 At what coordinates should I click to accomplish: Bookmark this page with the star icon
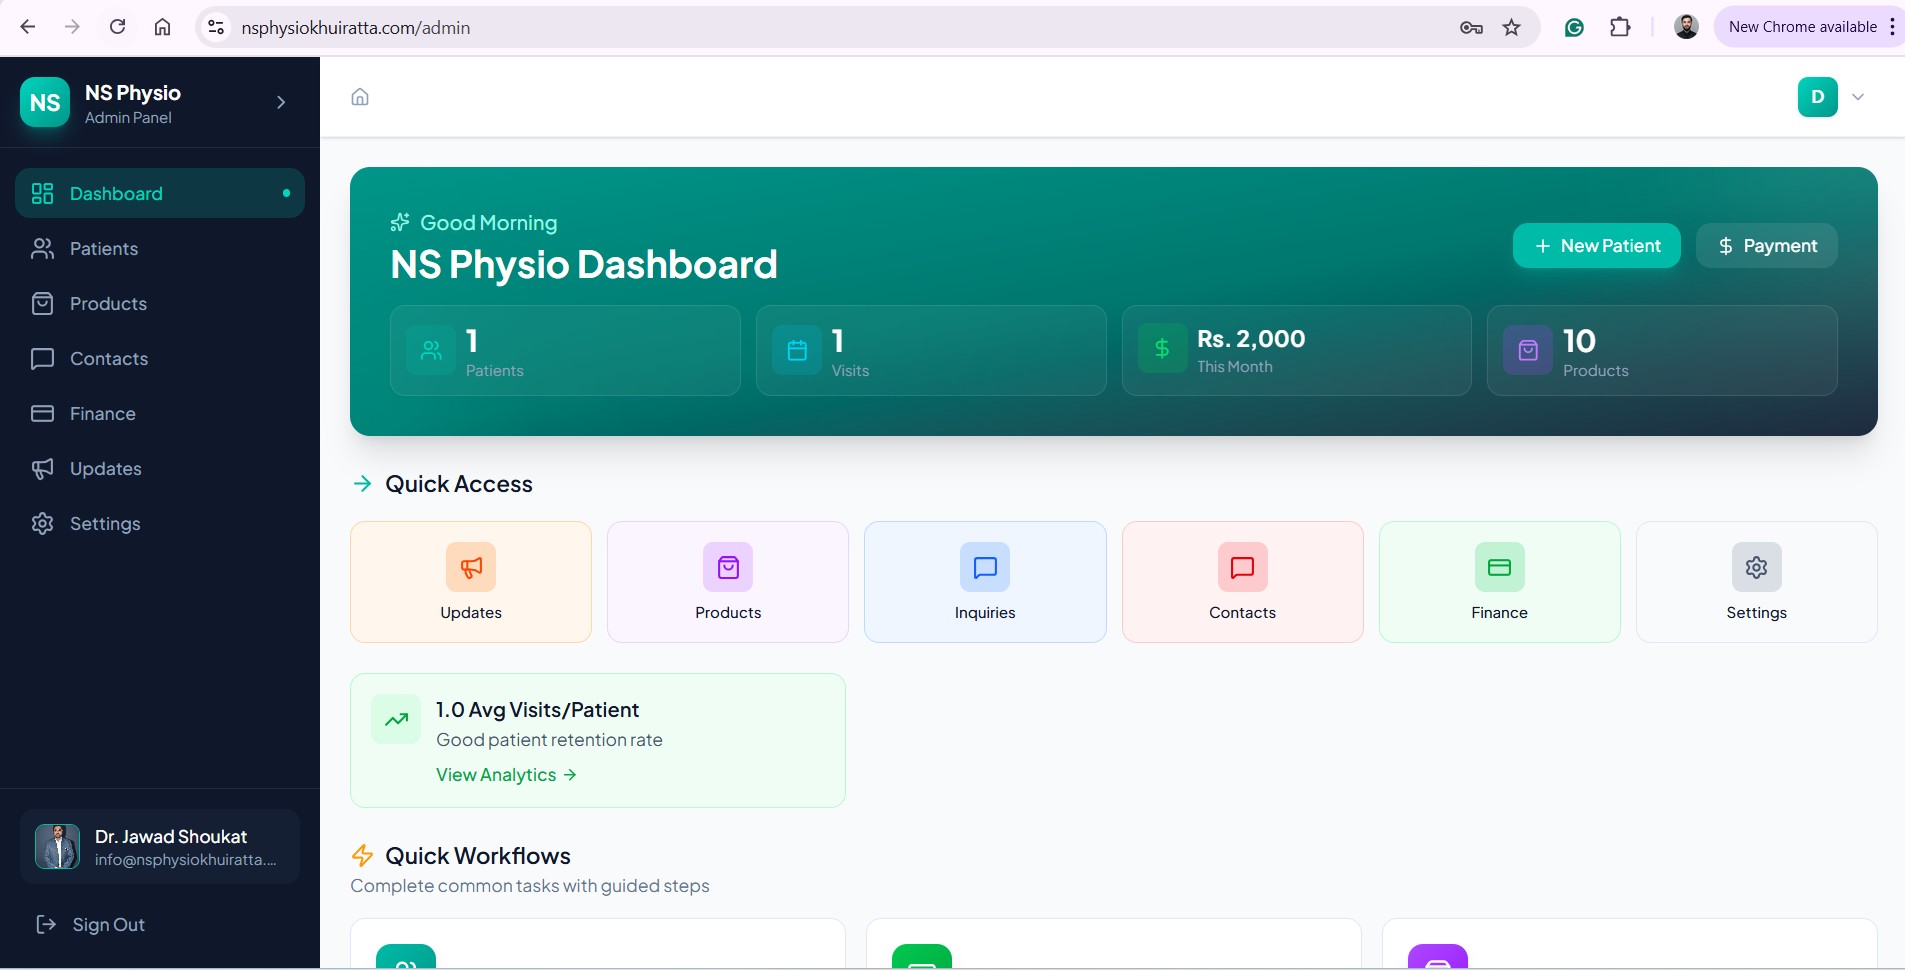point(1511,27)
